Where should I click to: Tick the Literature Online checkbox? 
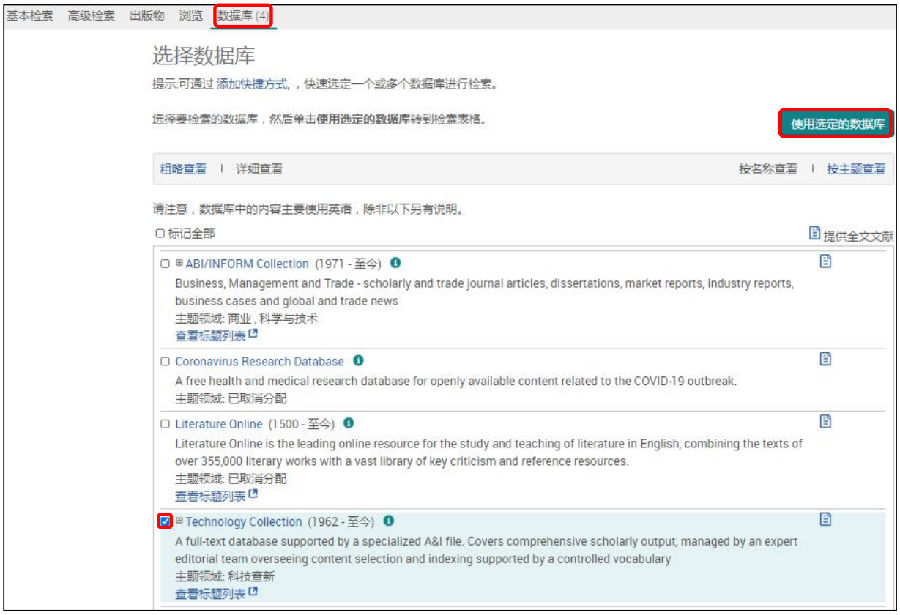point(165,424)
